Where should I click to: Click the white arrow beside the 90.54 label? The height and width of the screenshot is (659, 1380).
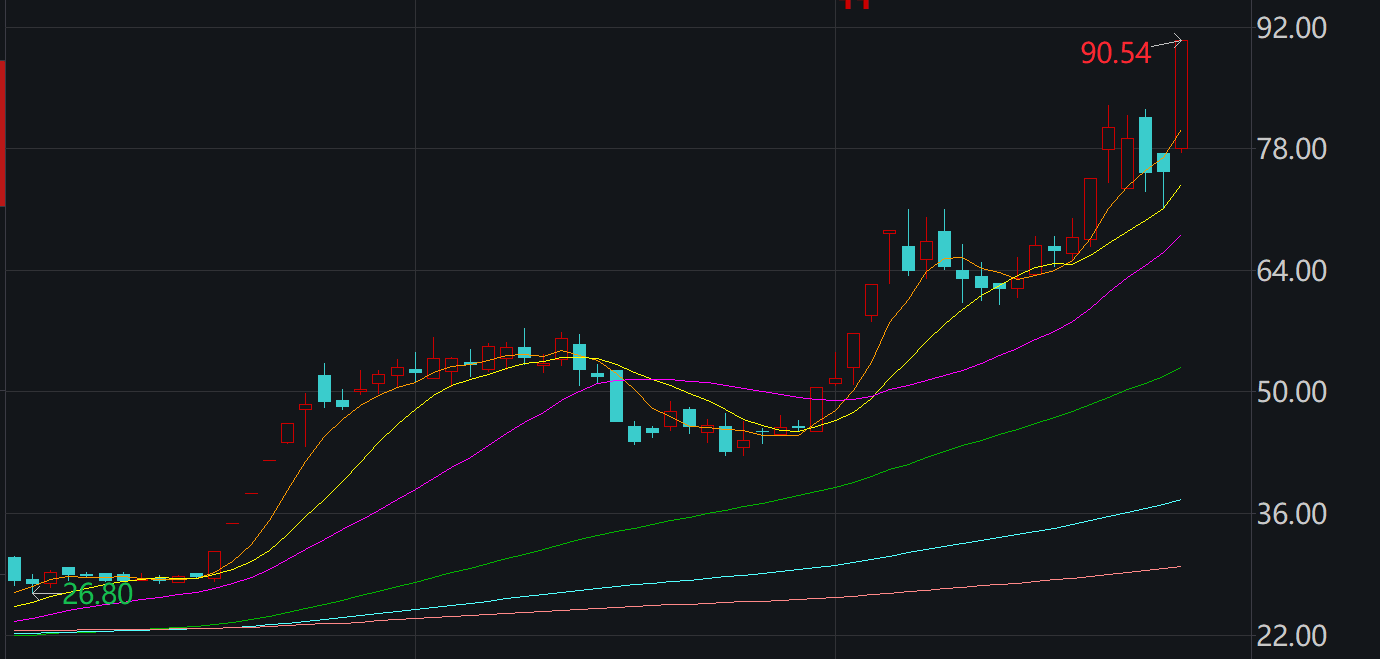click(1167, 42)
